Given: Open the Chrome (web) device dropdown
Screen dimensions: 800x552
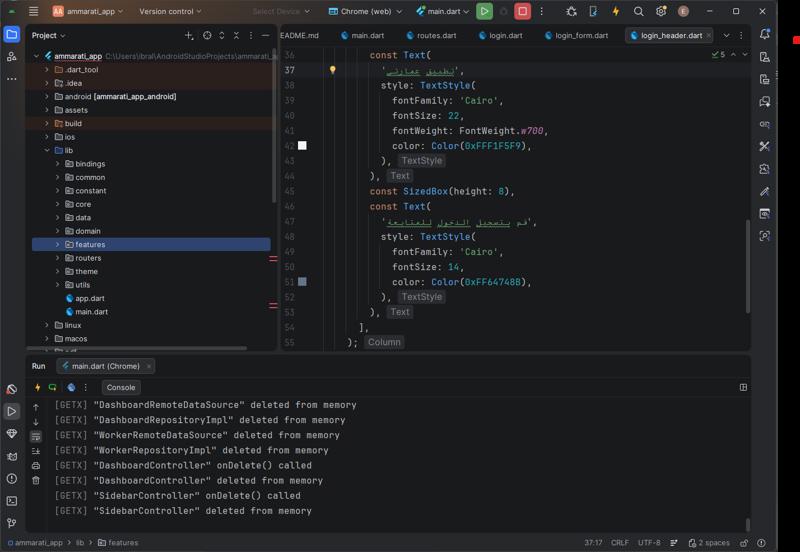Looking at the screenshot, I should point(366,11).
